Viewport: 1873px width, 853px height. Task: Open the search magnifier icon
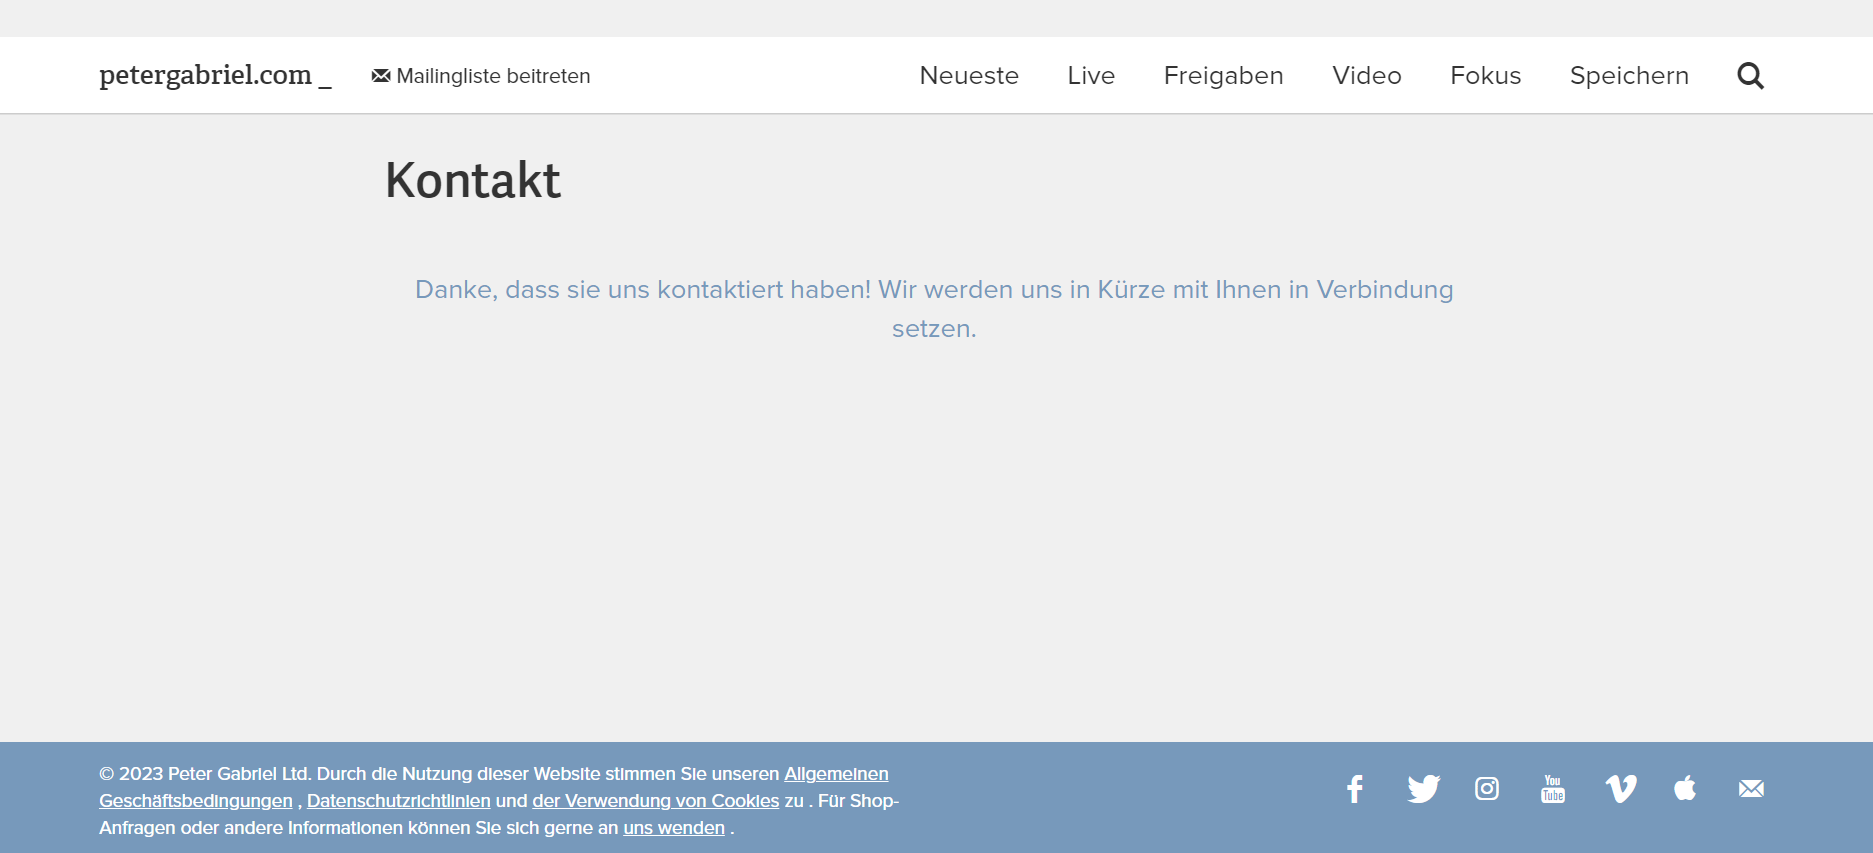coord(1750,76)
